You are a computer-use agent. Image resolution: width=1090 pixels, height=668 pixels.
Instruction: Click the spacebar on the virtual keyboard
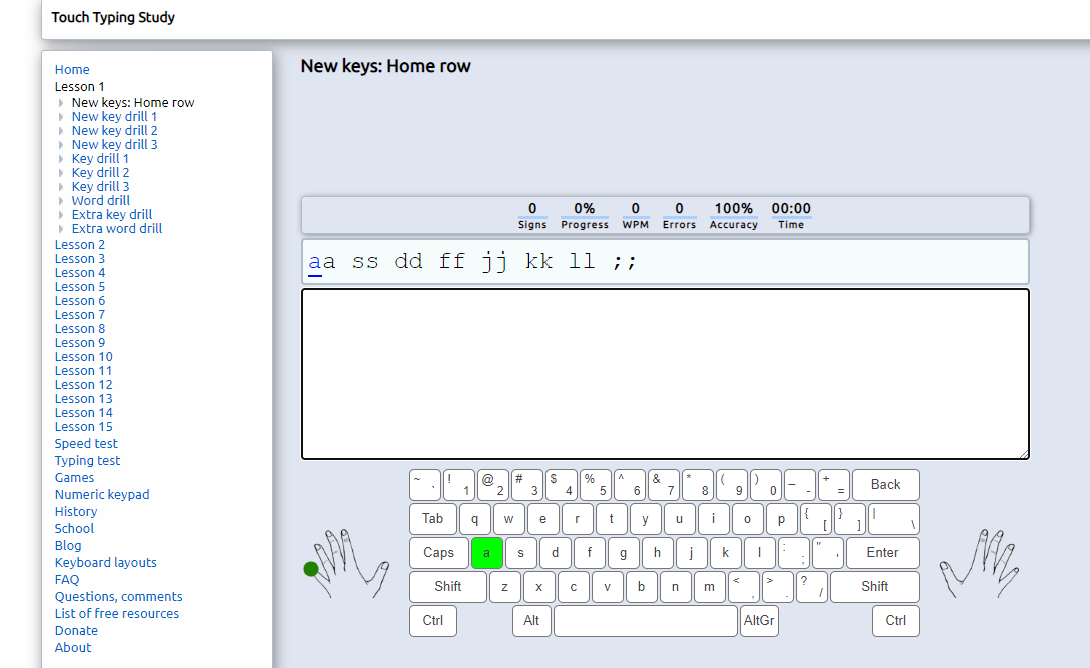645,620
